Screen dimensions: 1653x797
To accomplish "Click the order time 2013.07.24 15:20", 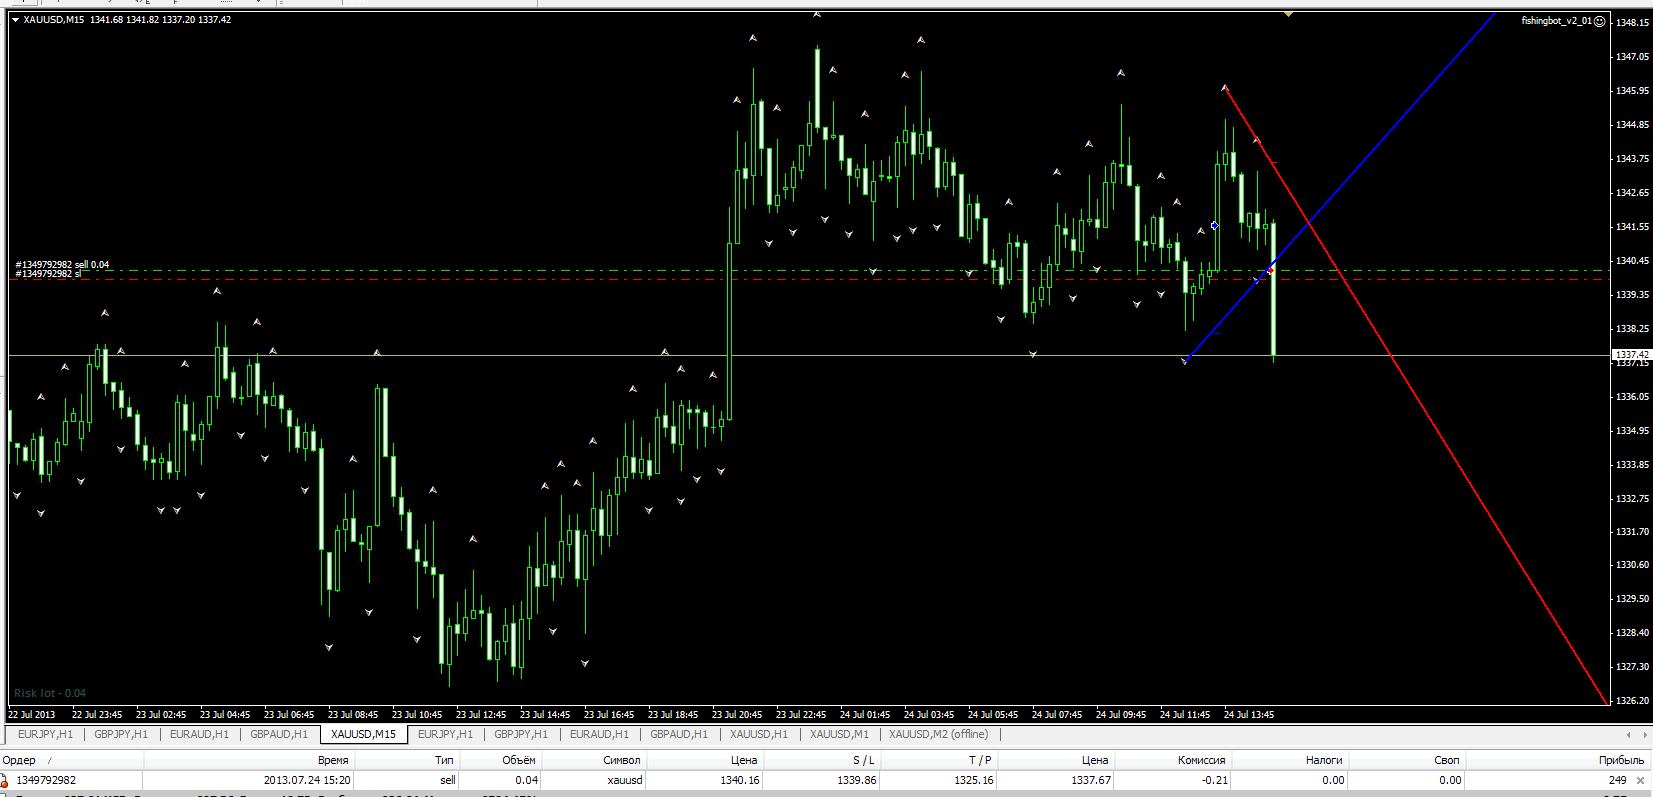I will pyautogui.click(x=307, y=780).
